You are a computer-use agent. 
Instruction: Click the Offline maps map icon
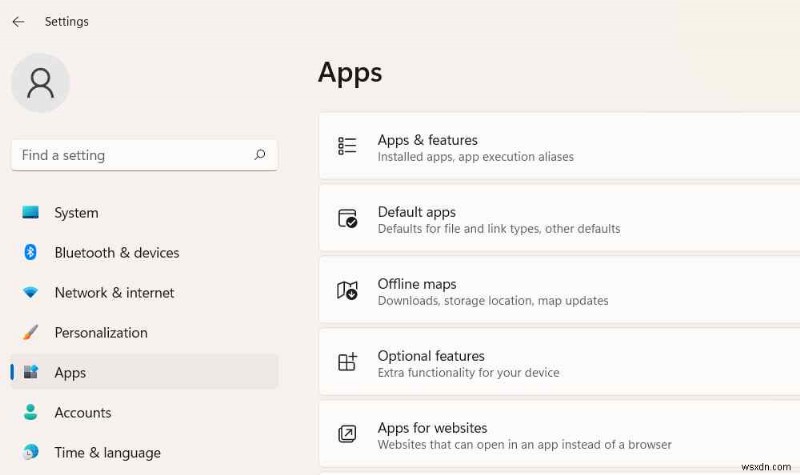(x=347, y=291)
